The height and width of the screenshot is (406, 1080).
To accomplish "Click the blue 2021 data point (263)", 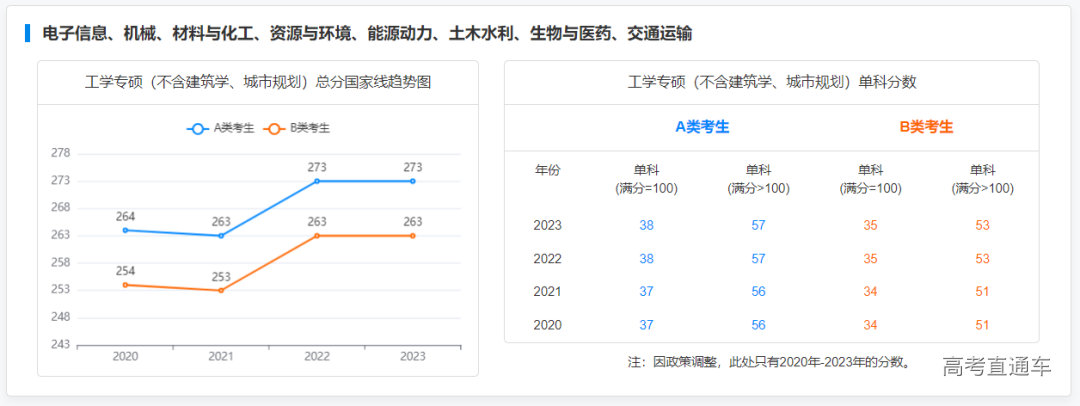I will click(x=221, y=236).
